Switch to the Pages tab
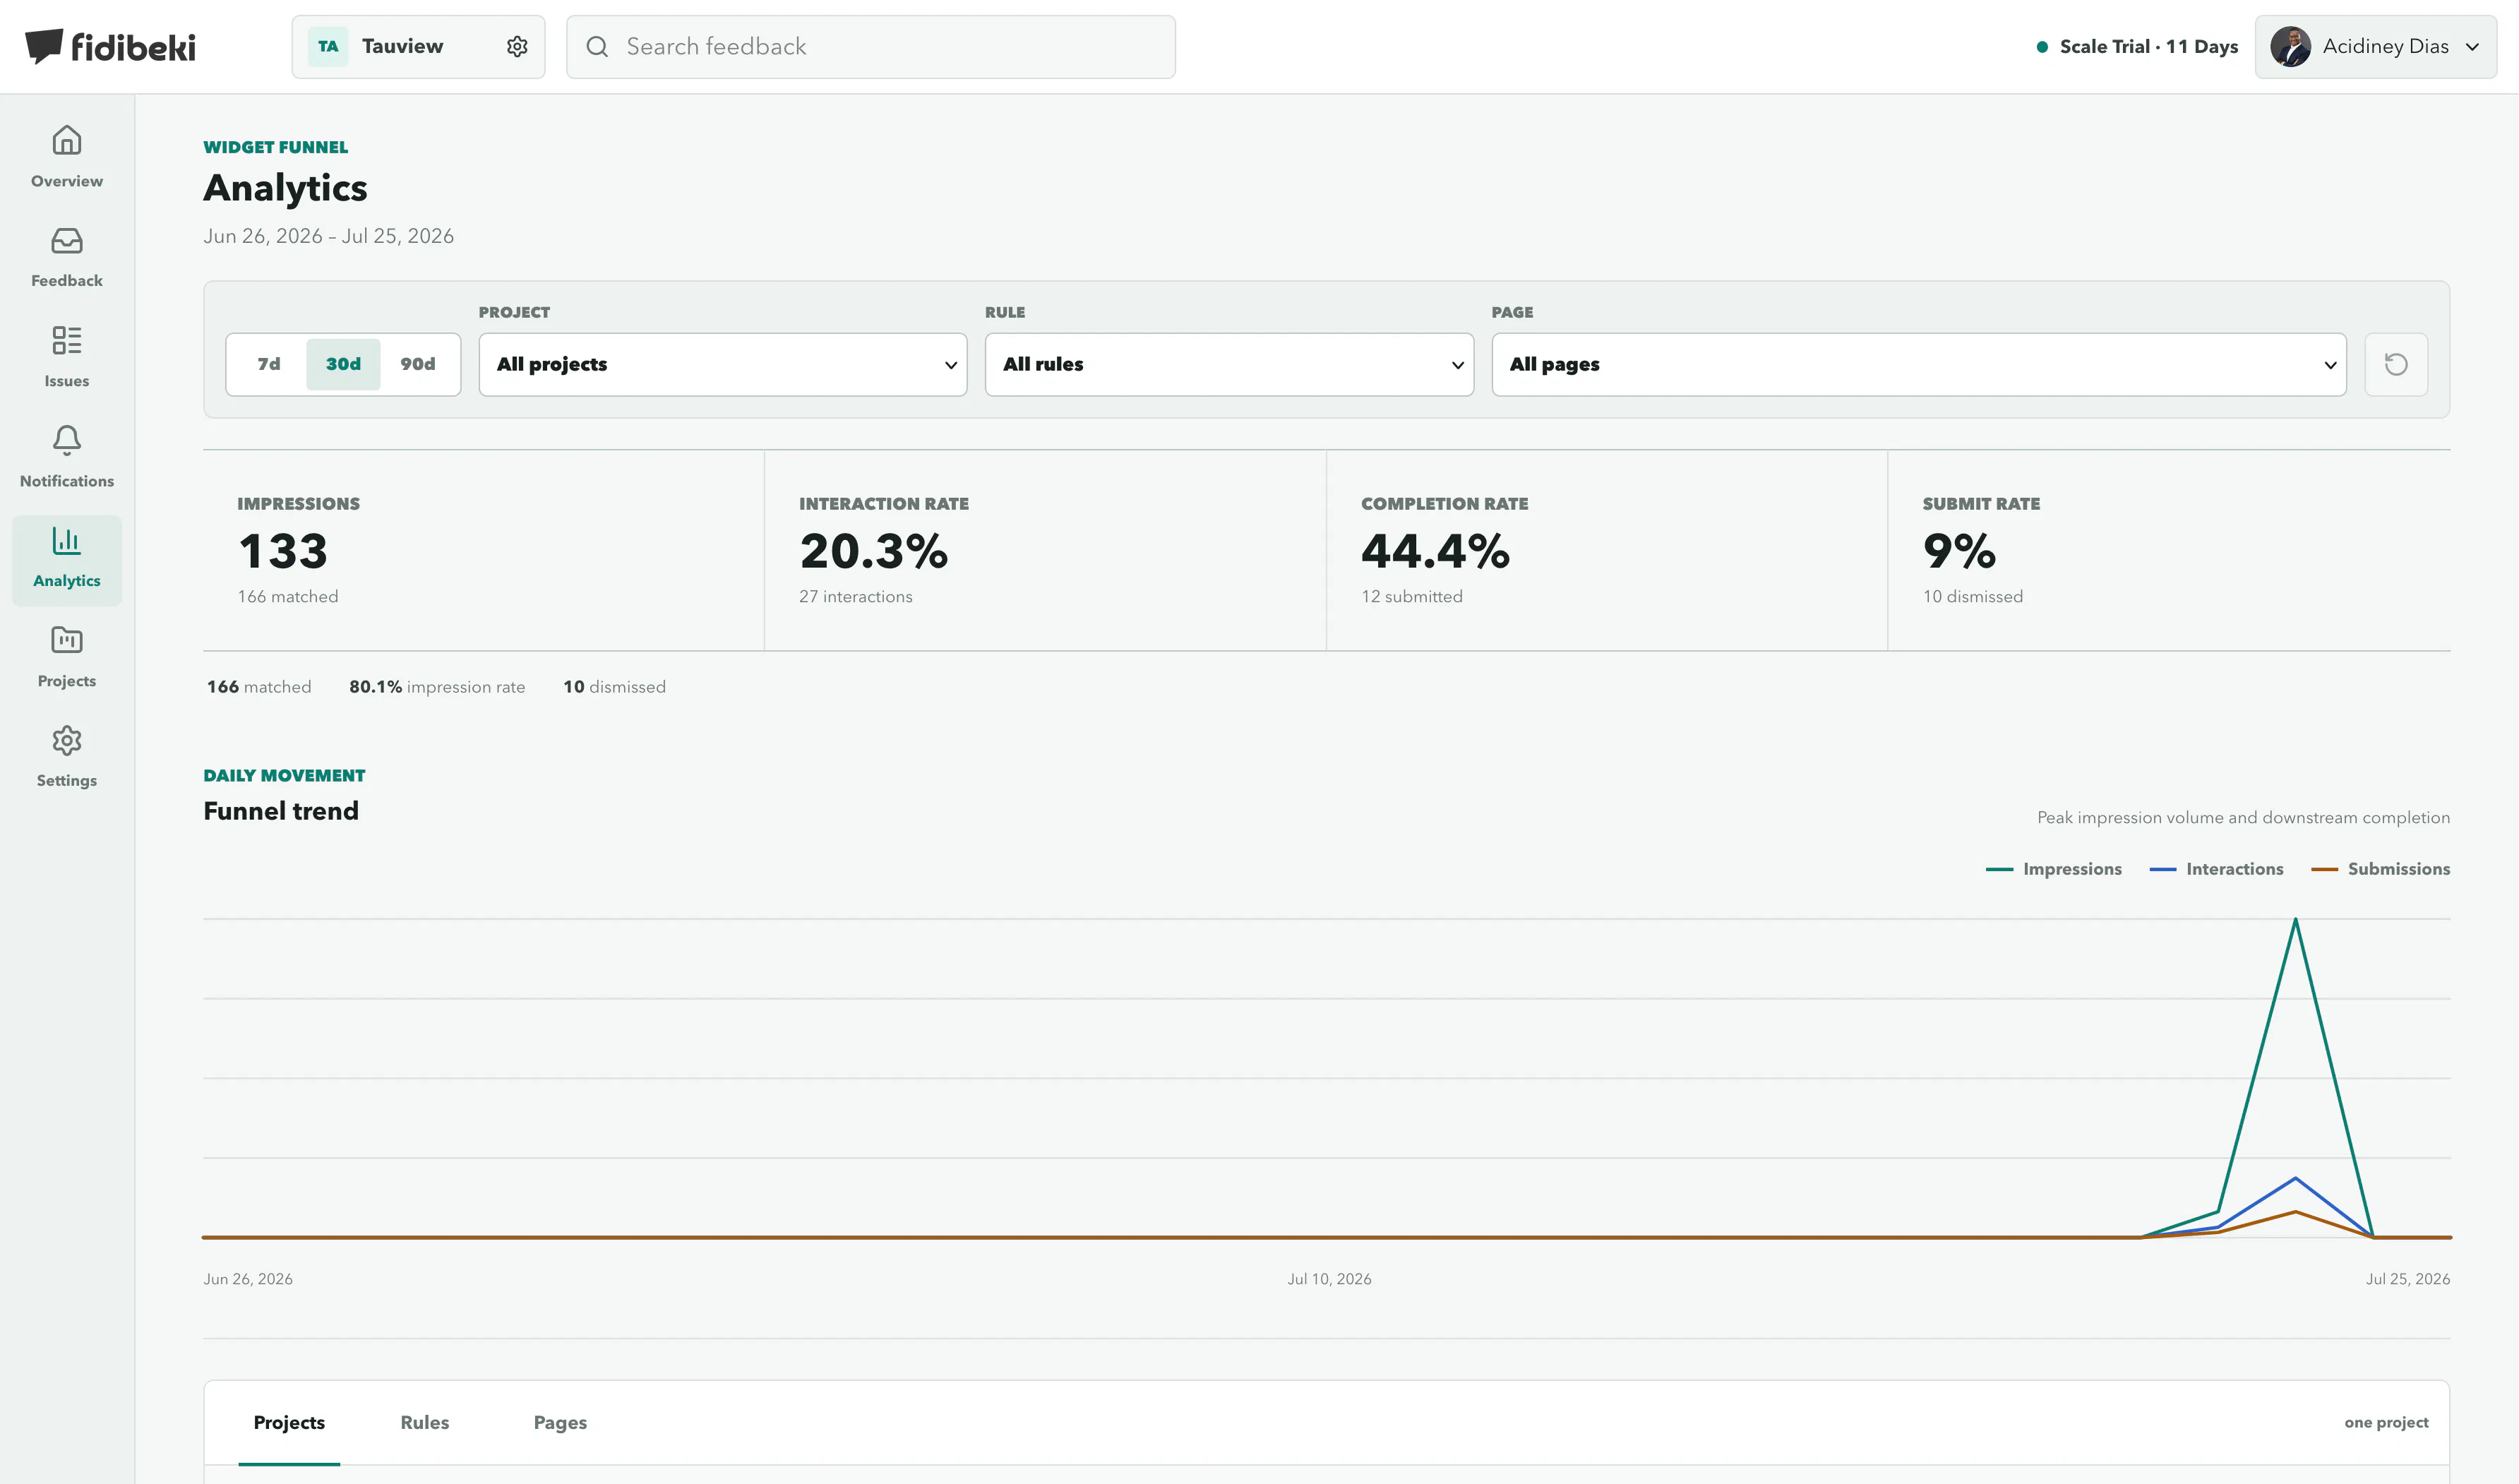This screenshot has height=1484, width=2519. (560, 1422)
